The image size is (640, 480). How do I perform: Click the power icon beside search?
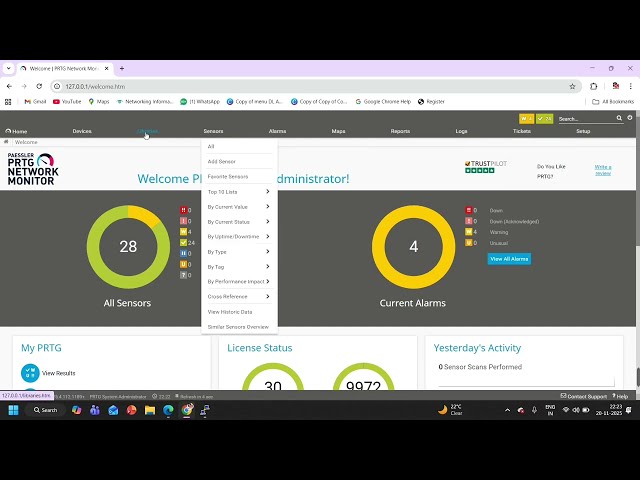(630, 118)
